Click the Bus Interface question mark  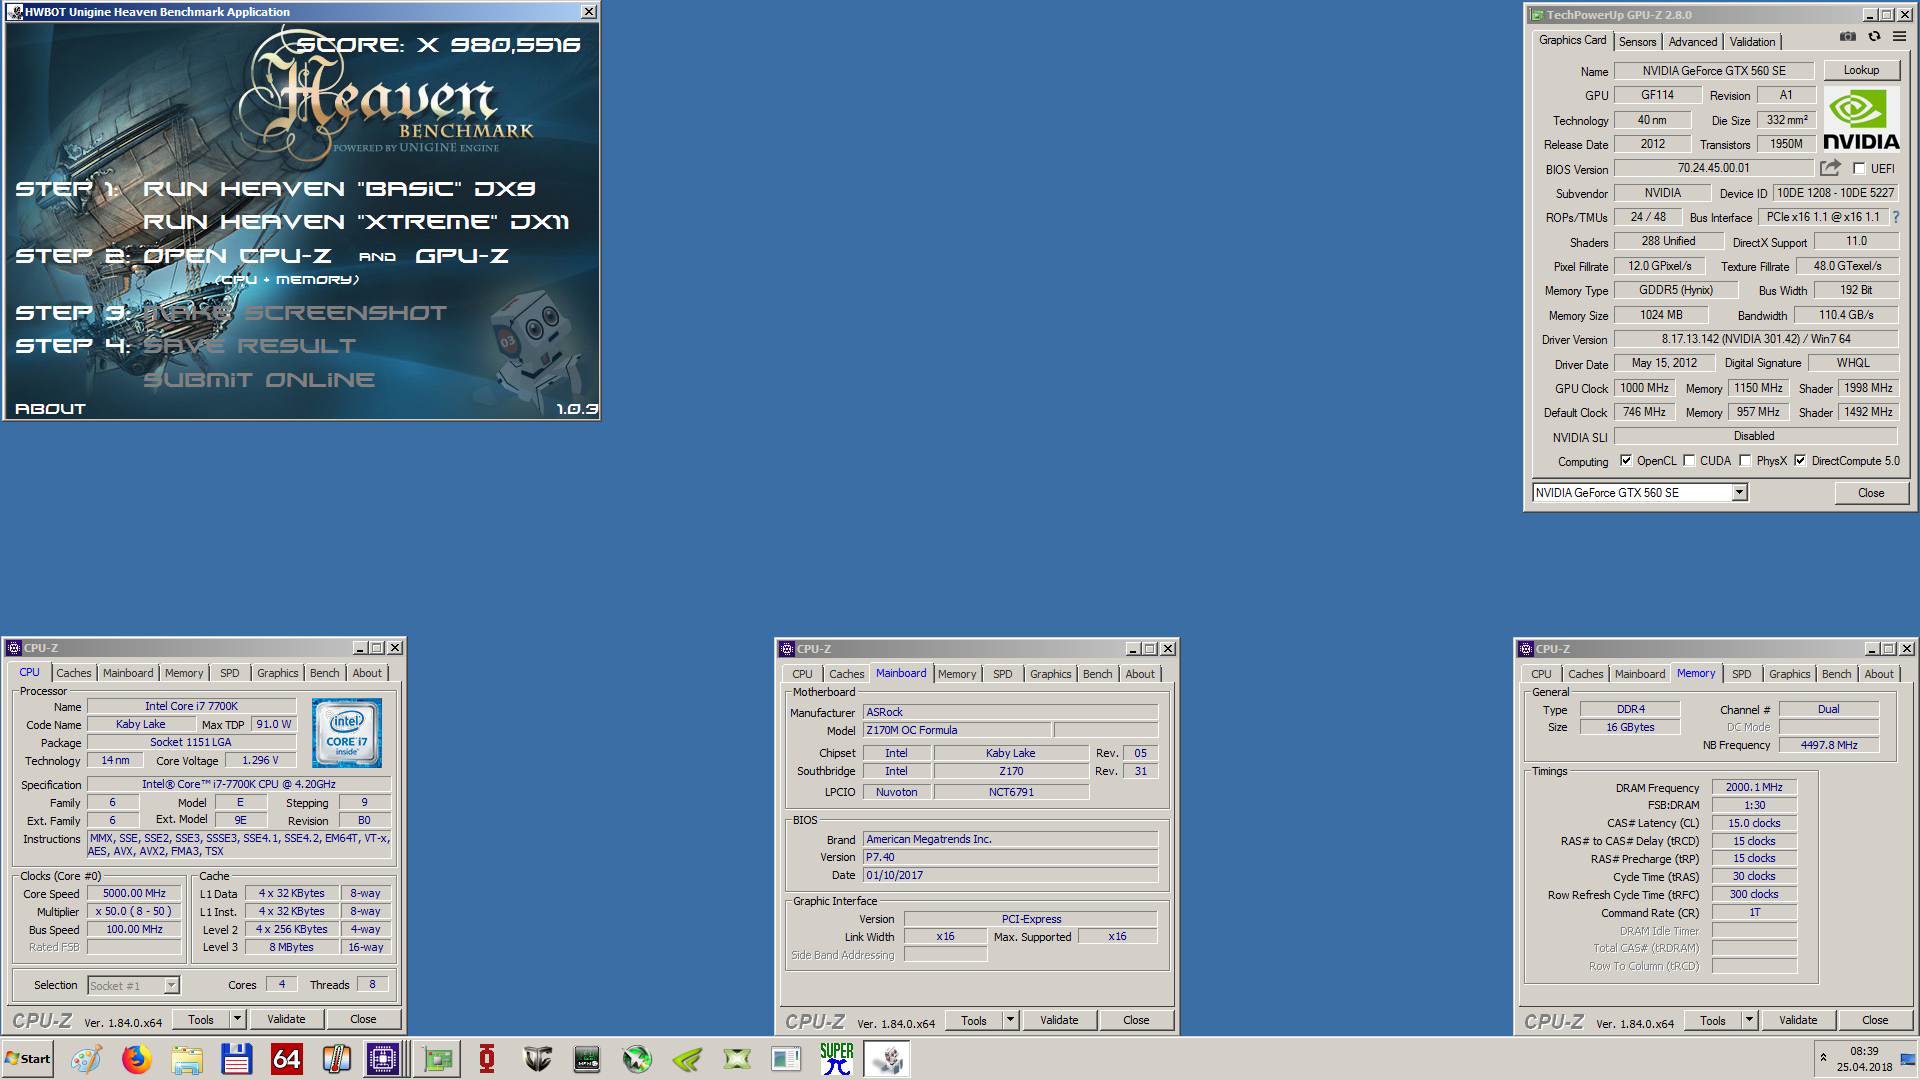point(1895,217)
